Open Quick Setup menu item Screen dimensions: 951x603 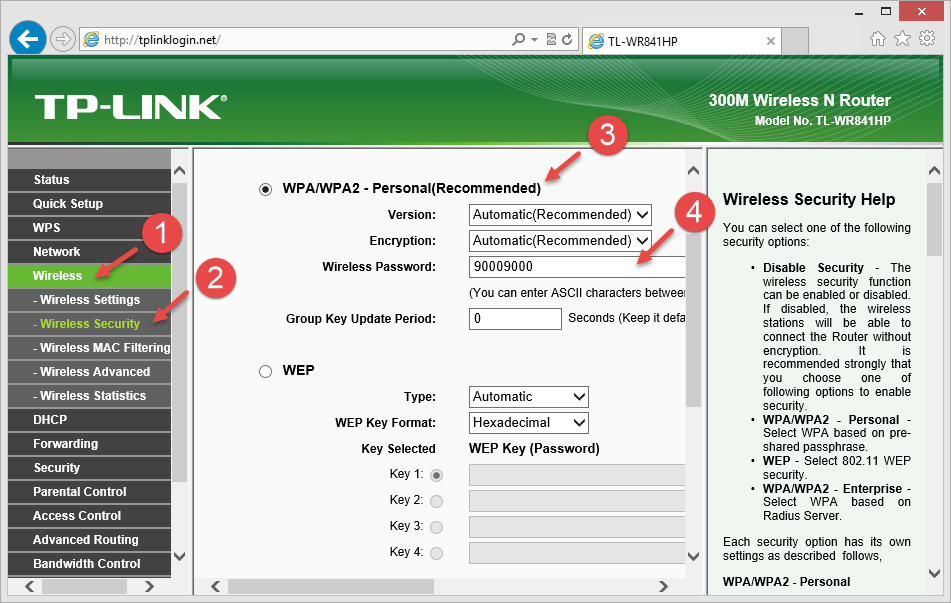(90, 204)
